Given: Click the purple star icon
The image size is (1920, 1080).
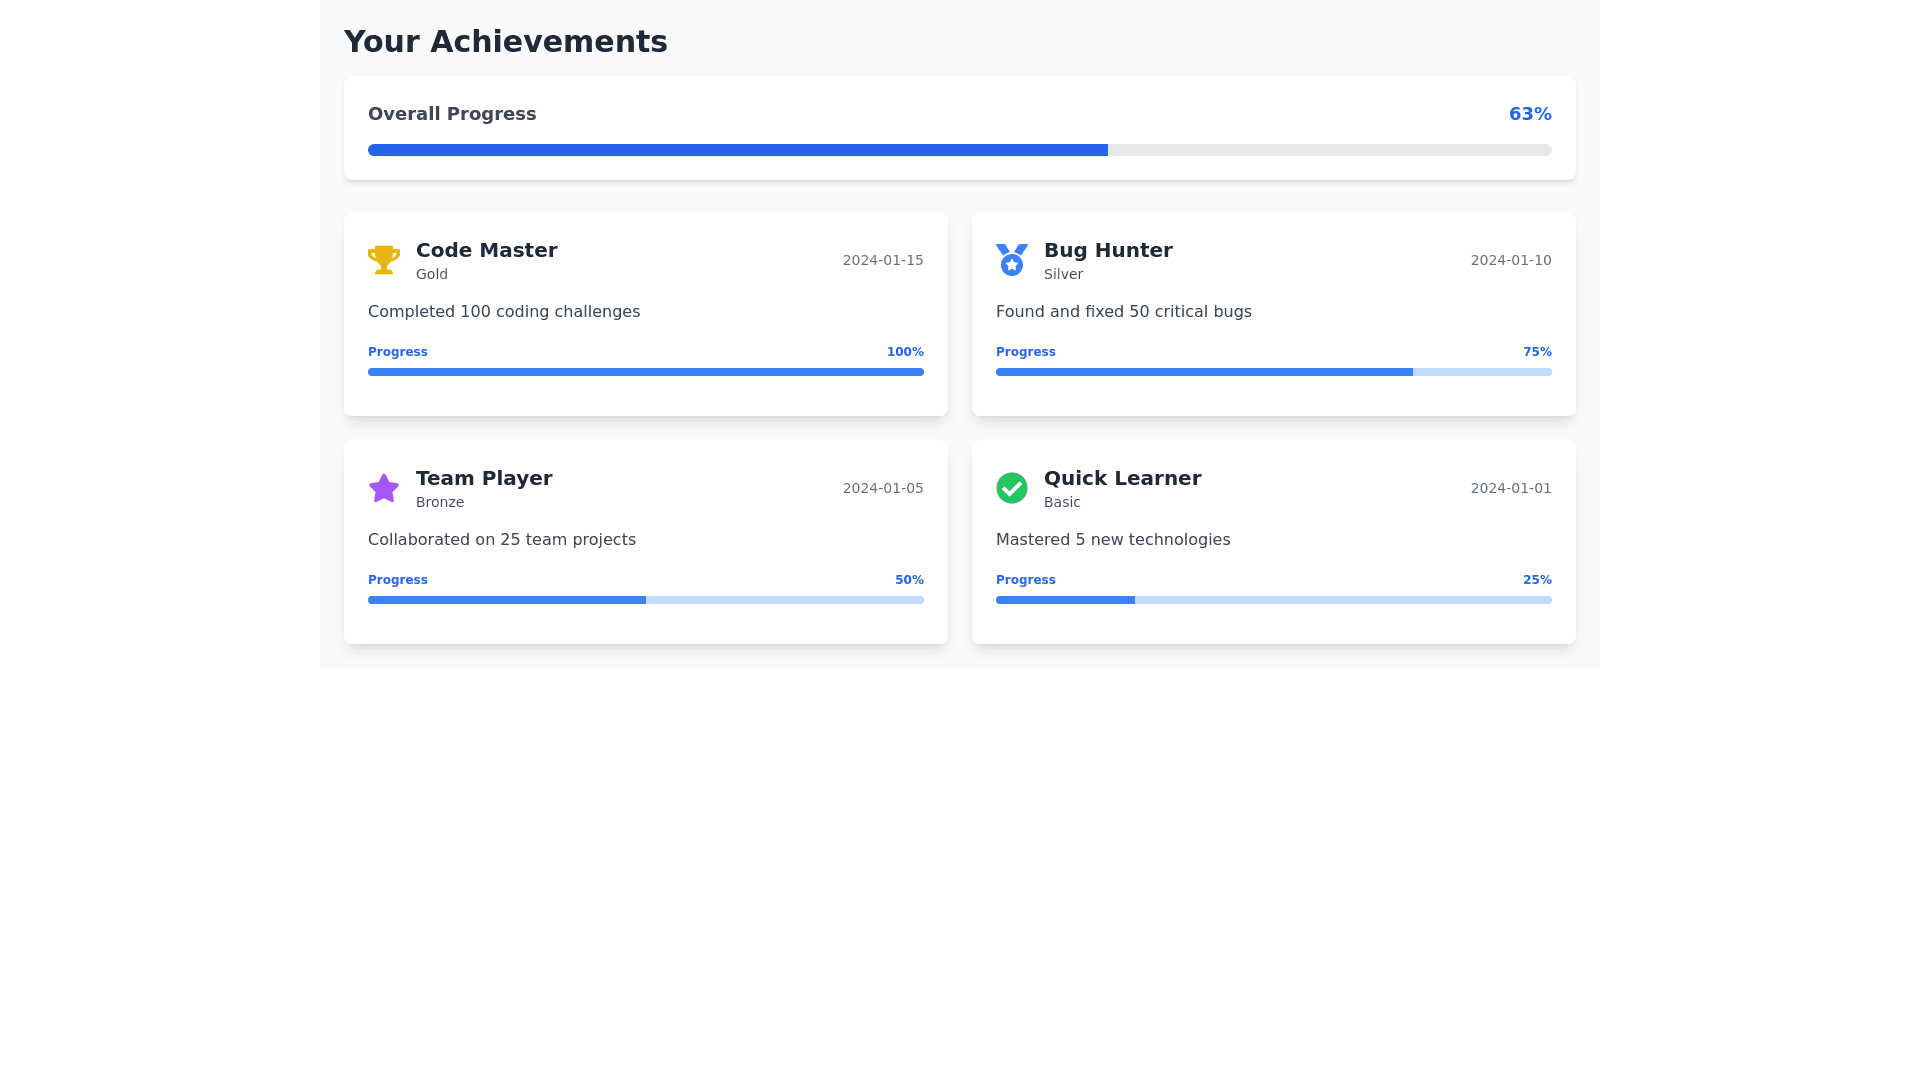Looking at the screenshot, I should [384, 488].
